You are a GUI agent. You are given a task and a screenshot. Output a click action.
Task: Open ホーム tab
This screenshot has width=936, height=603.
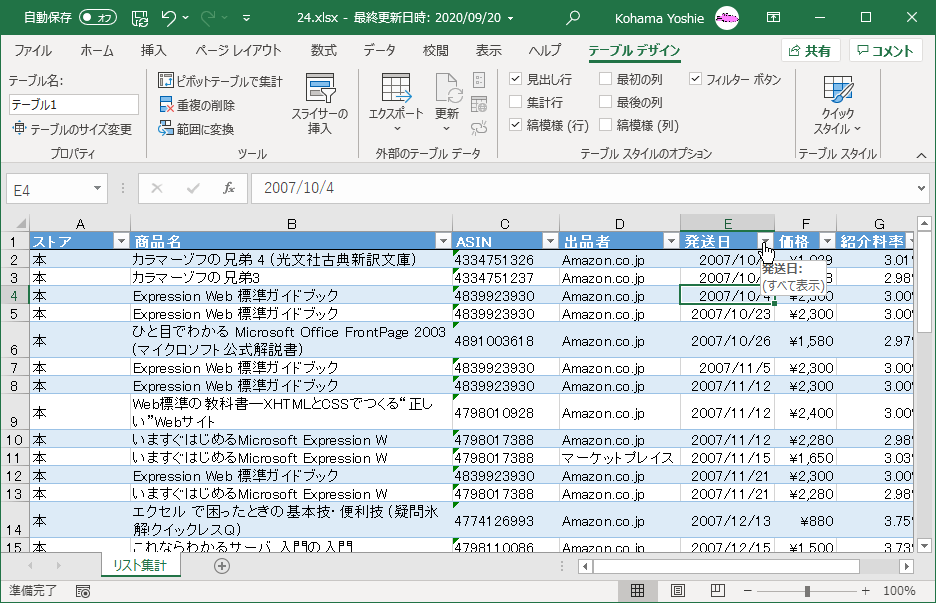tap(97, 51)
